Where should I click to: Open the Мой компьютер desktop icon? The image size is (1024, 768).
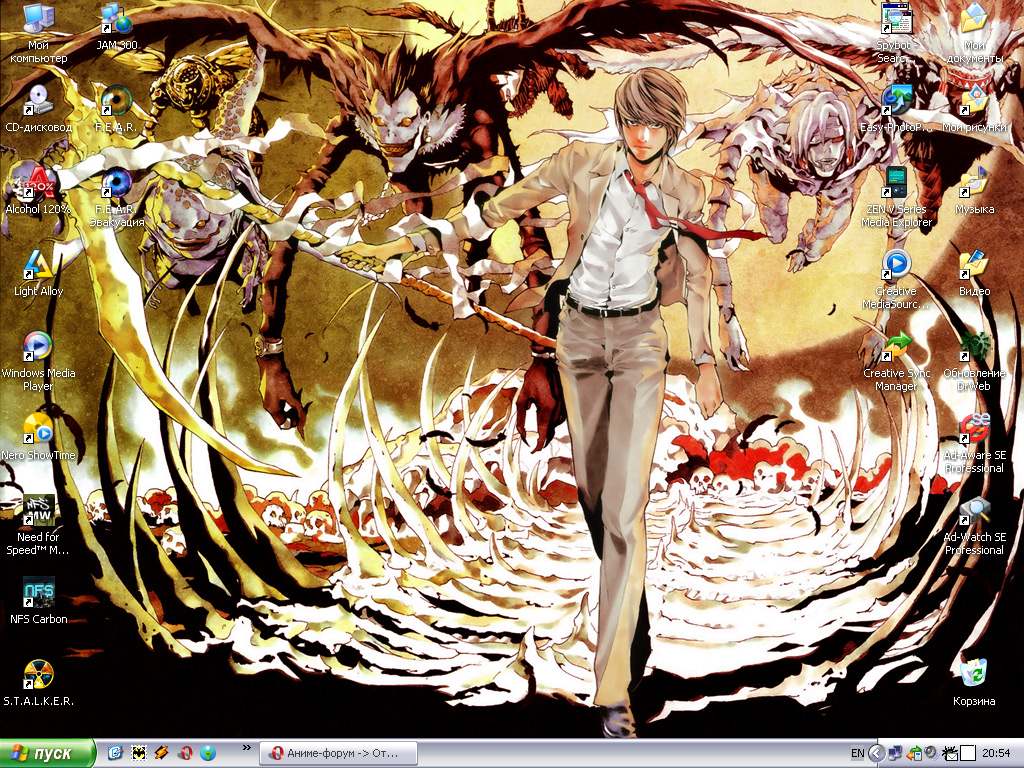point(39,33)
